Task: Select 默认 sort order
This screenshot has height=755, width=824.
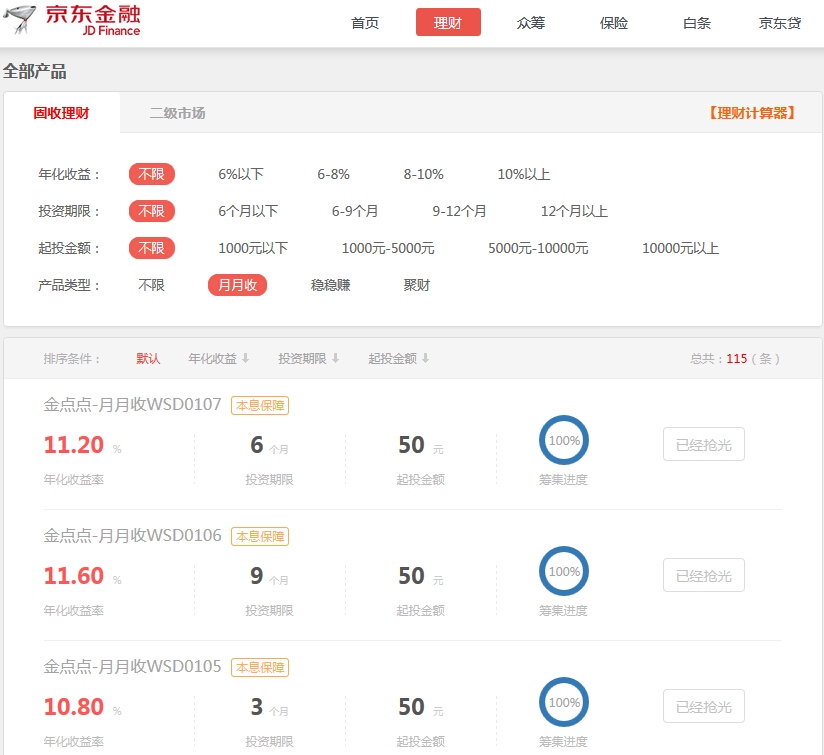Action: [x=148, y=359]
